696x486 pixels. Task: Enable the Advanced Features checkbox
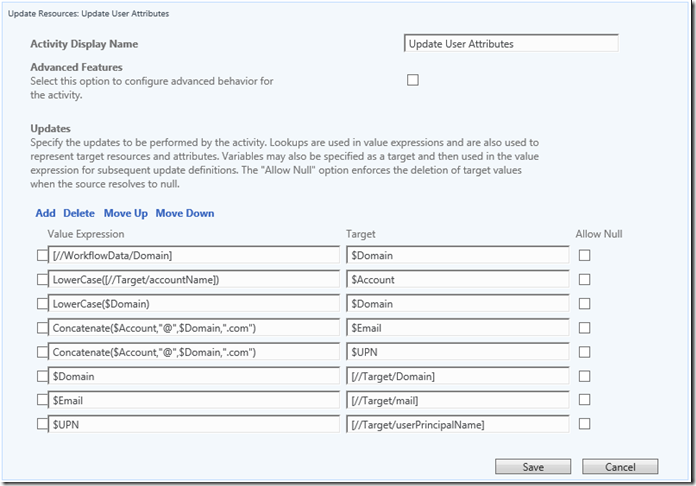[413, 80]
